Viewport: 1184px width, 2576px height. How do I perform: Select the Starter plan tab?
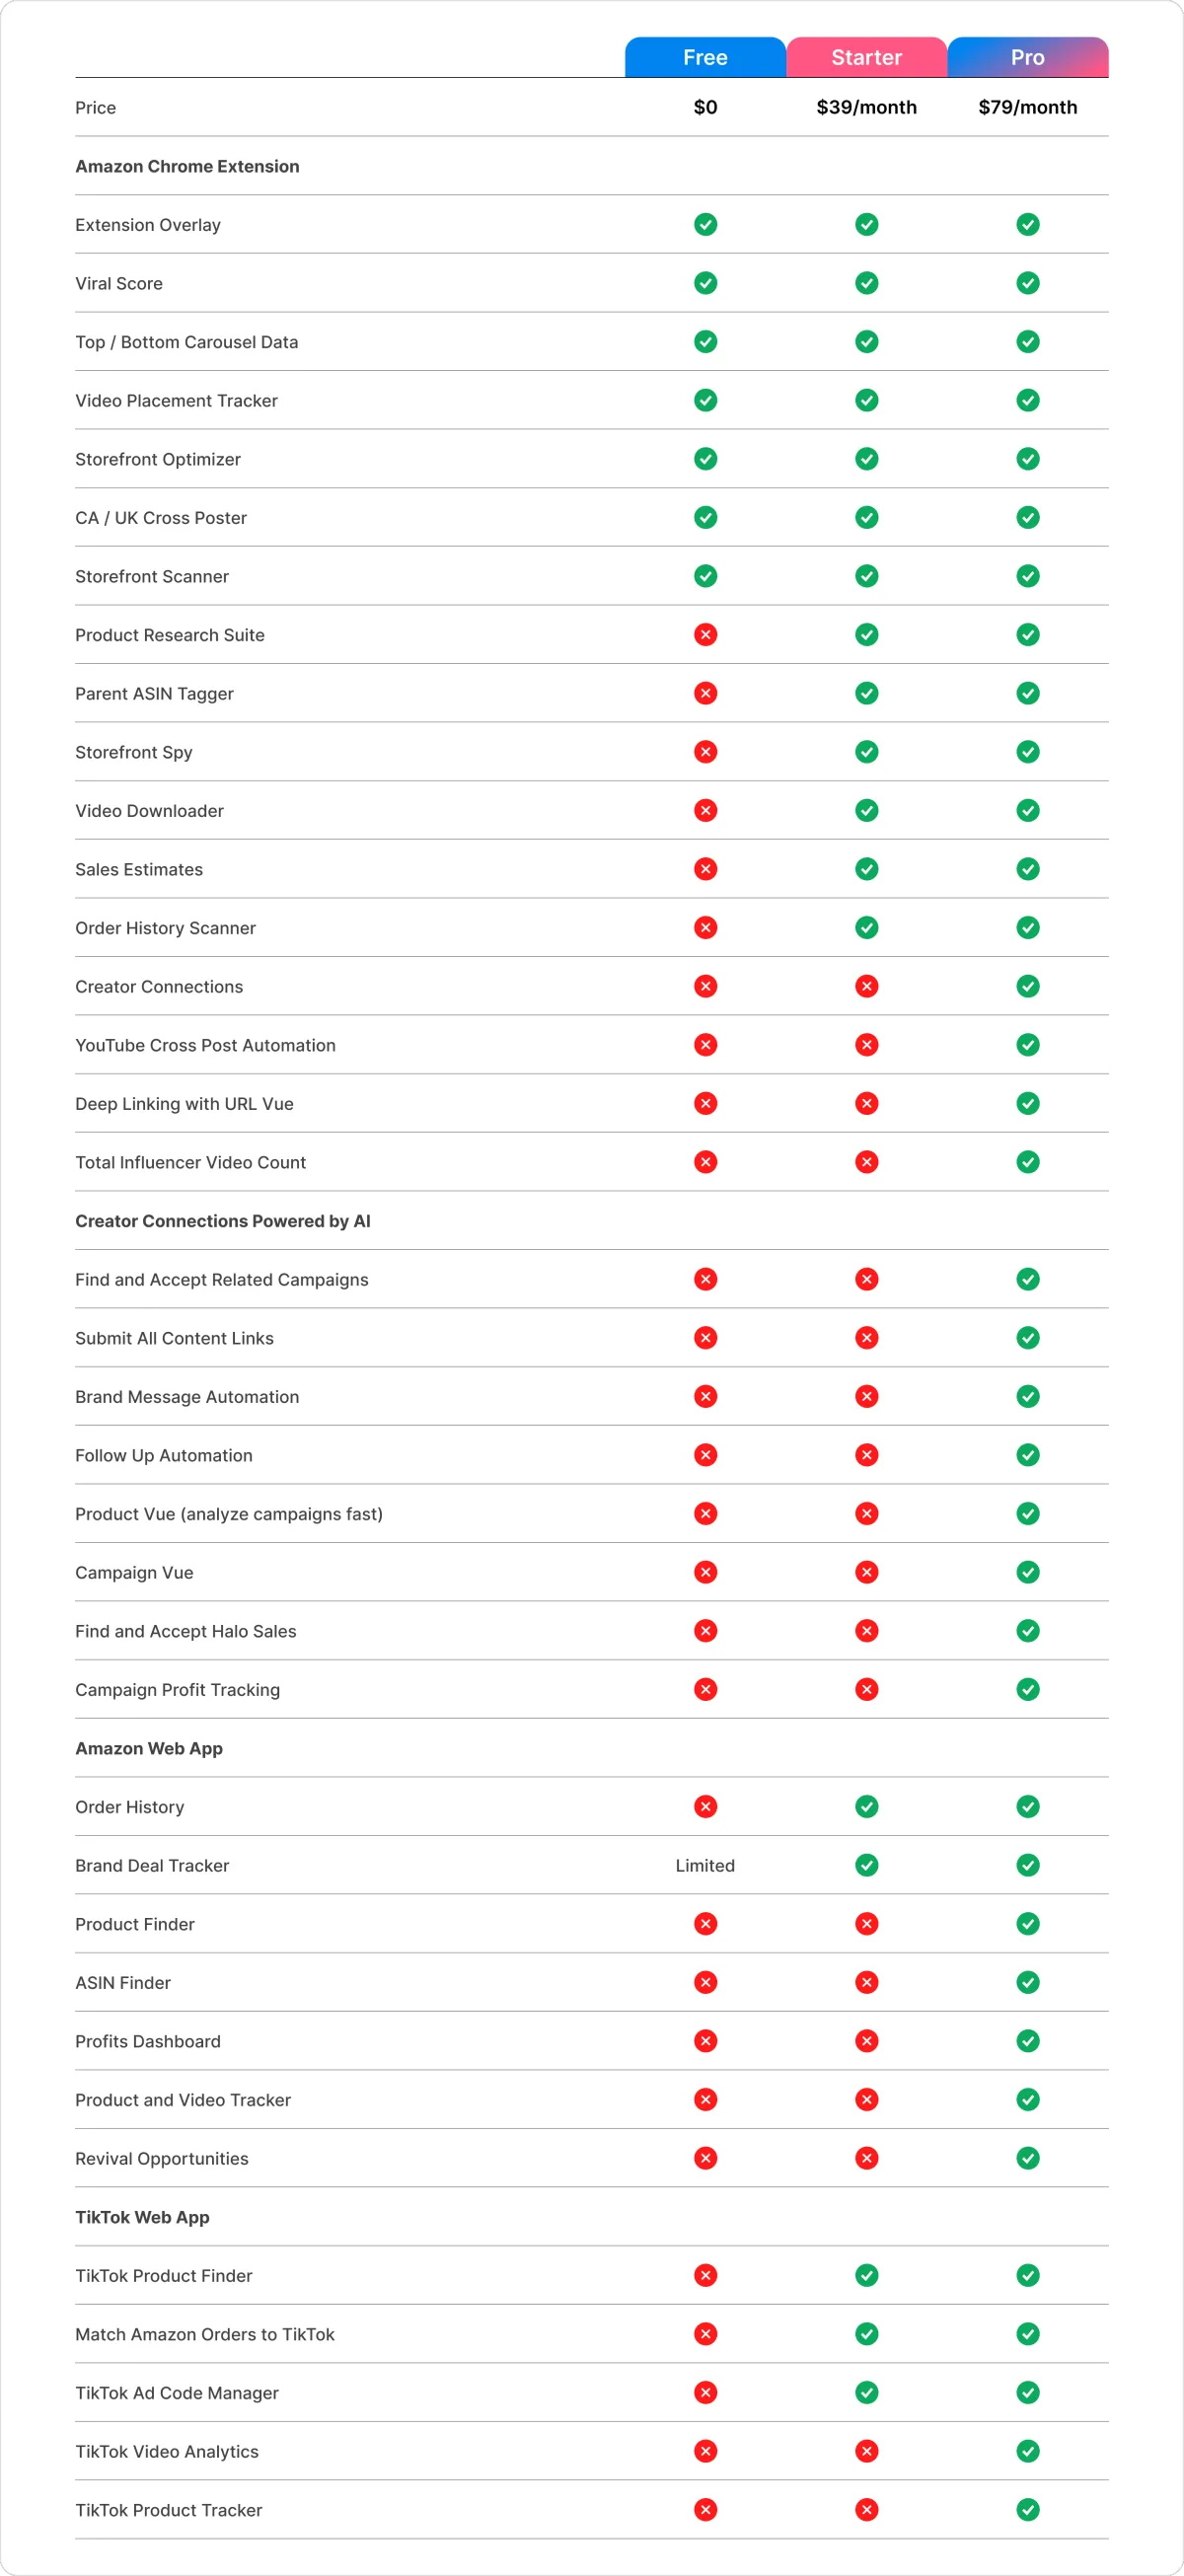pos(866,58)
